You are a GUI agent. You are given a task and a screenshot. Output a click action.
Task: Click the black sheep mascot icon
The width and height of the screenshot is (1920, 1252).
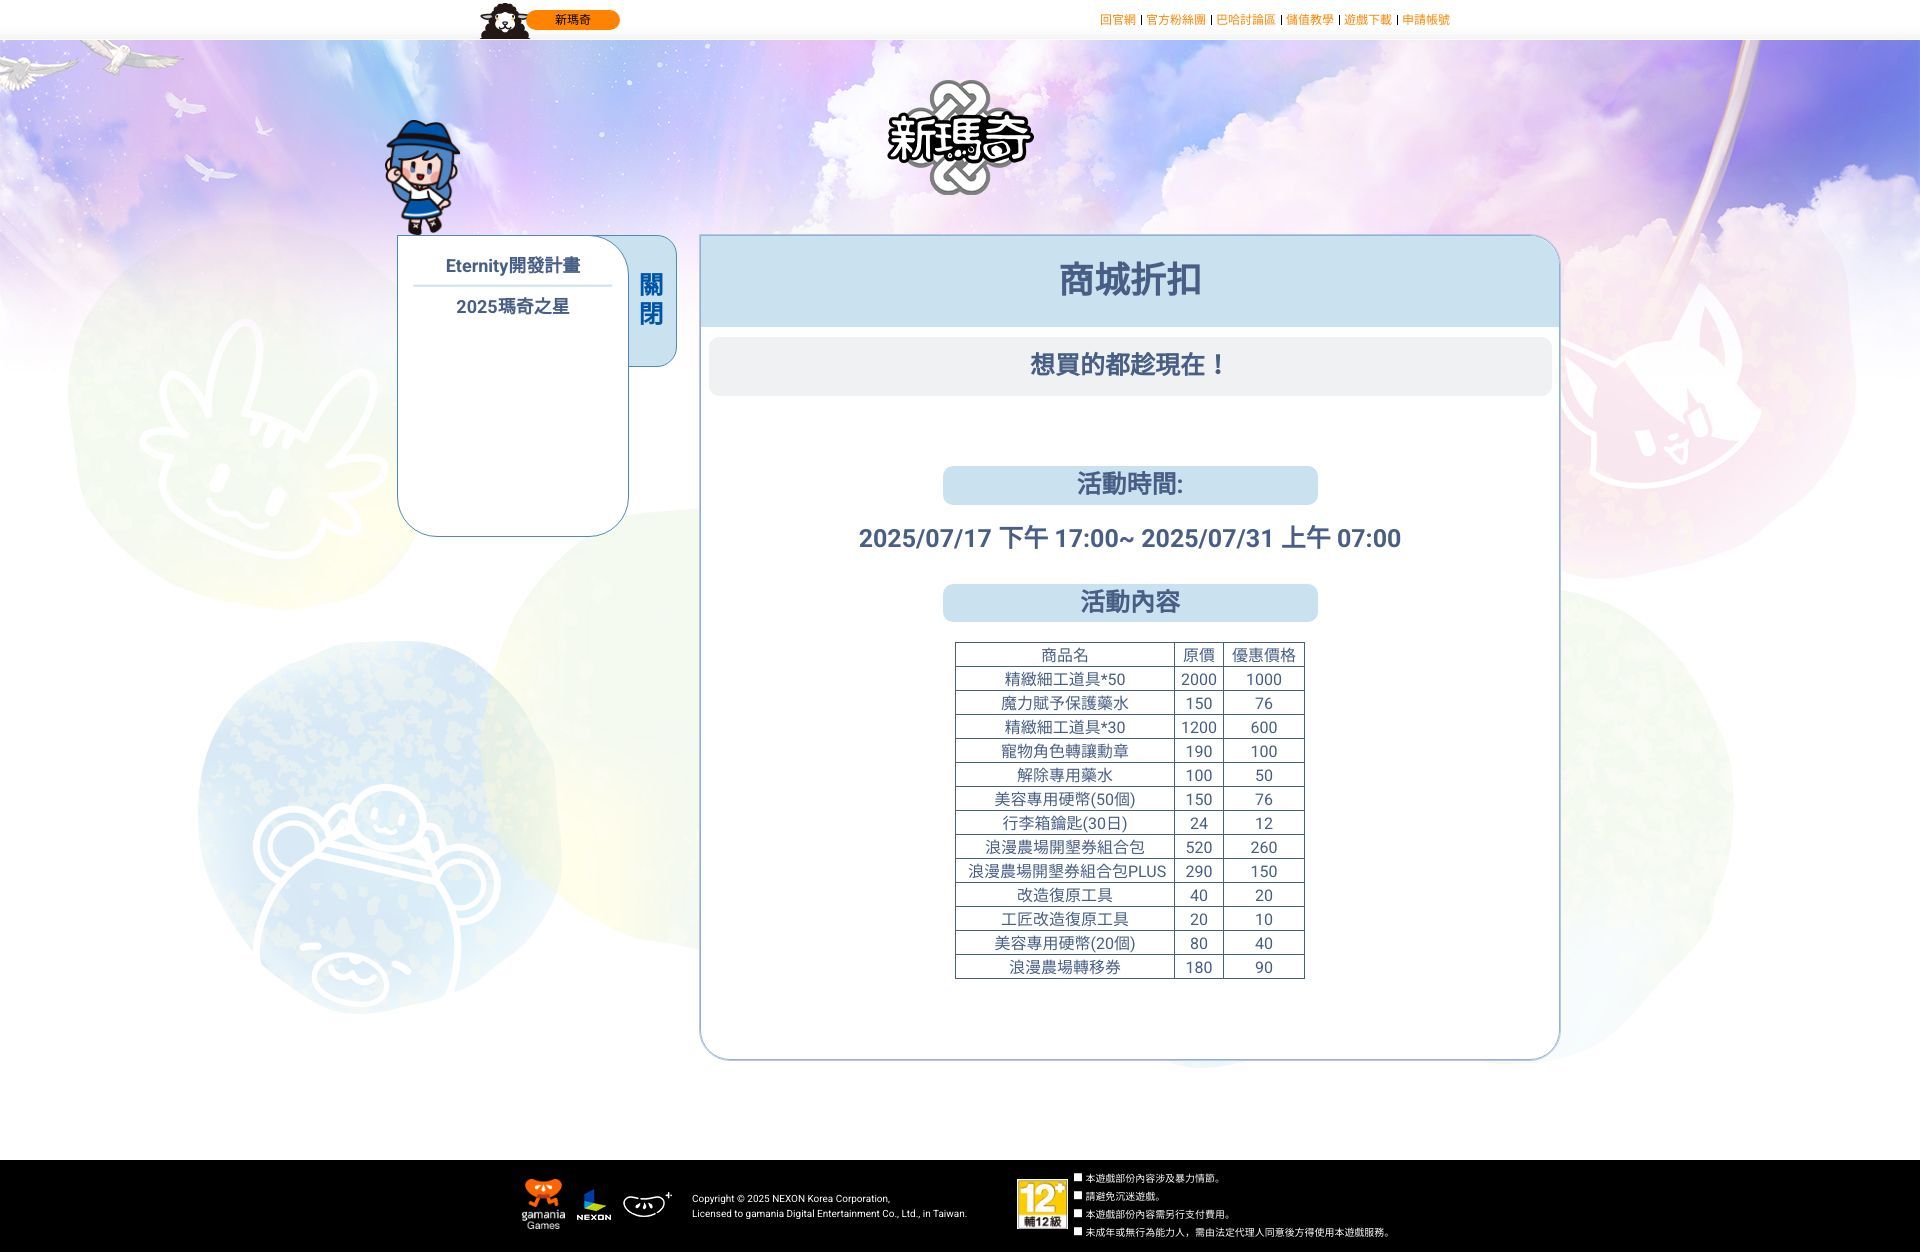pyautogui.click(x=504, y=20)
